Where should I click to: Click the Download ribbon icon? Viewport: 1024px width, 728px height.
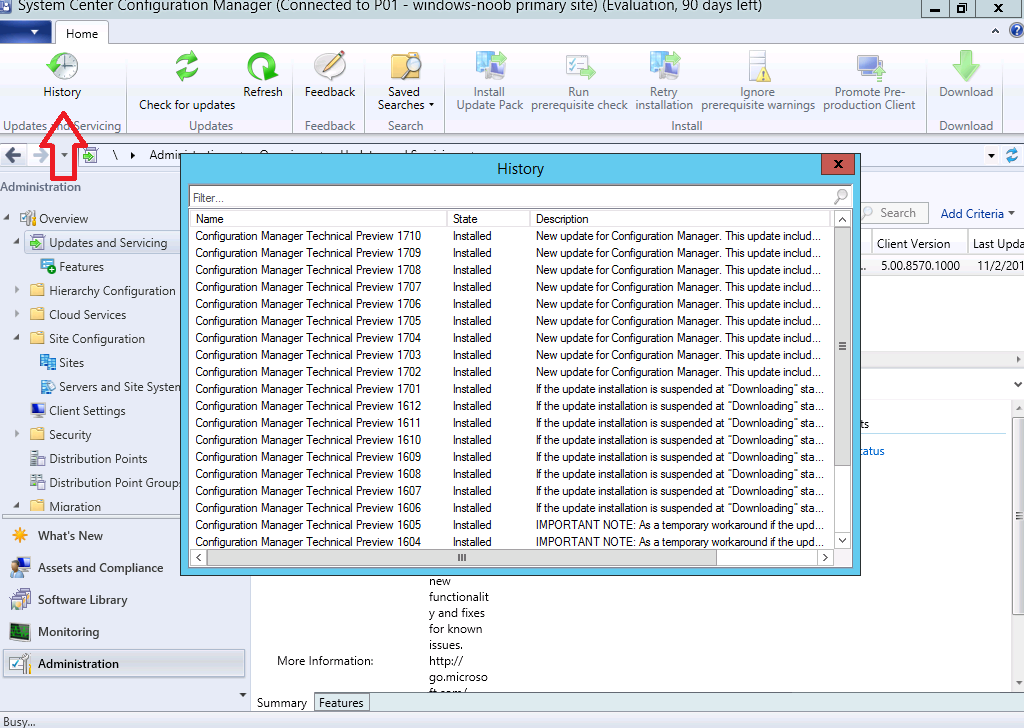click(966, 67)
